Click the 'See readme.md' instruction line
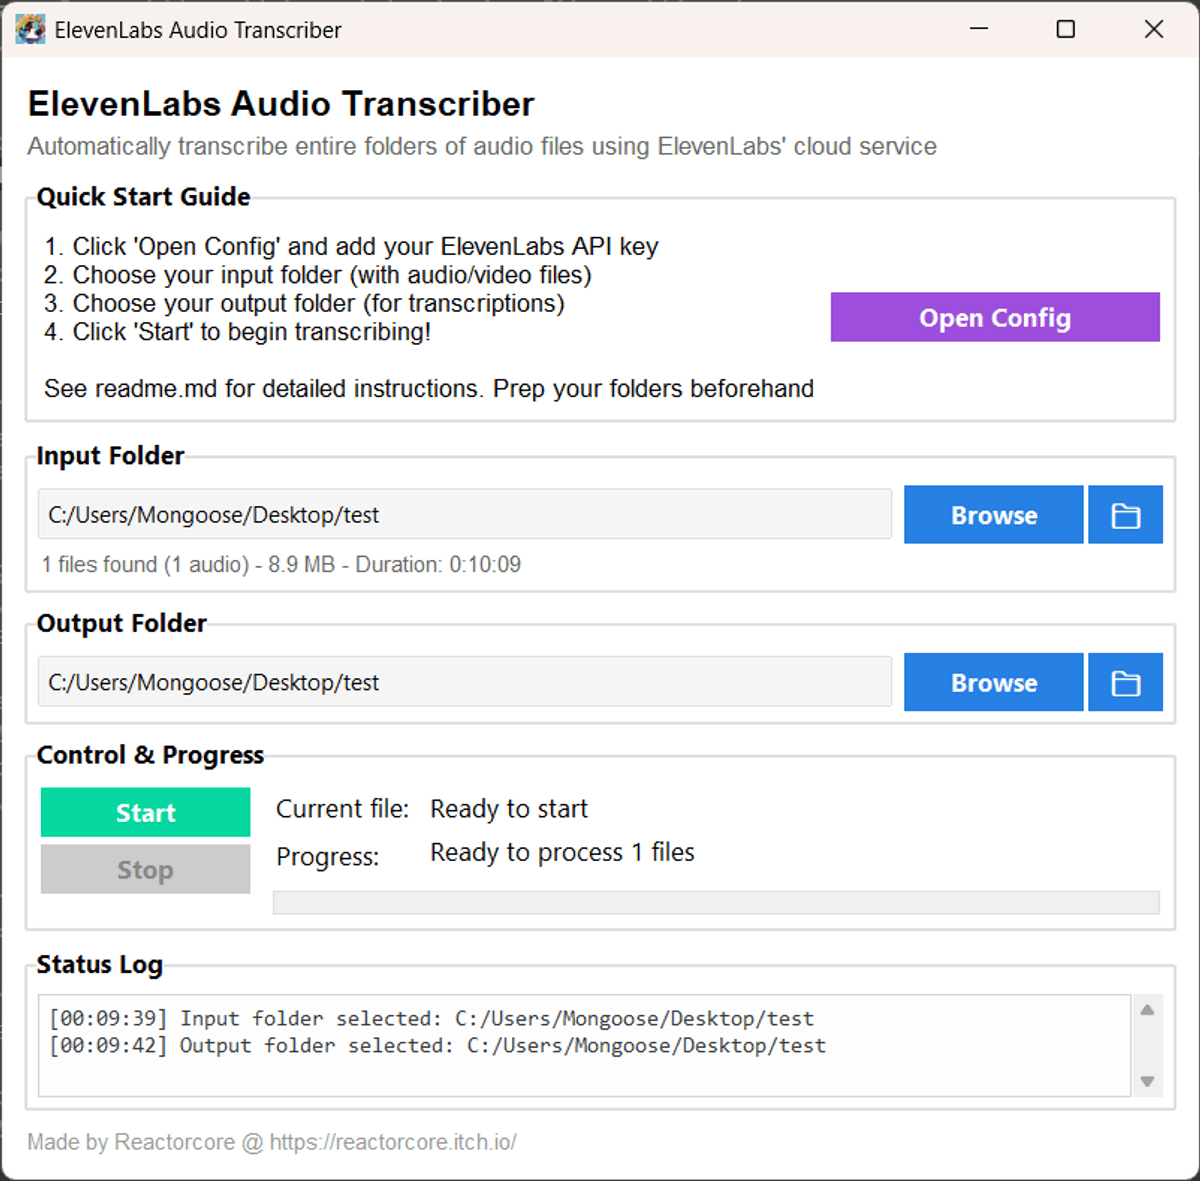 [429, 388]
